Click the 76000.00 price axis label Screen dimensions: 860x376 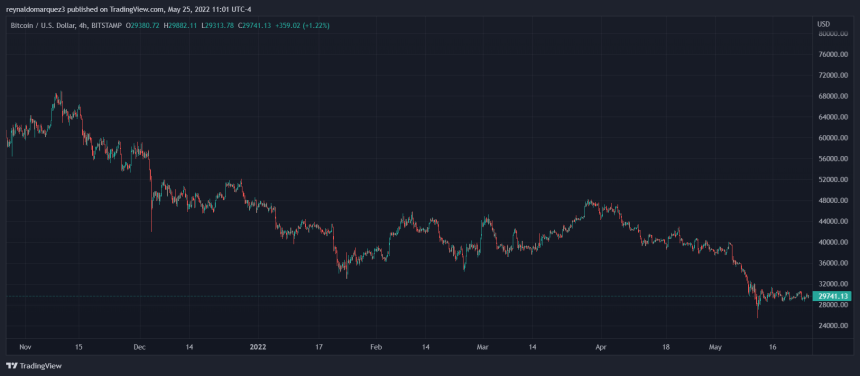[834, 55]
